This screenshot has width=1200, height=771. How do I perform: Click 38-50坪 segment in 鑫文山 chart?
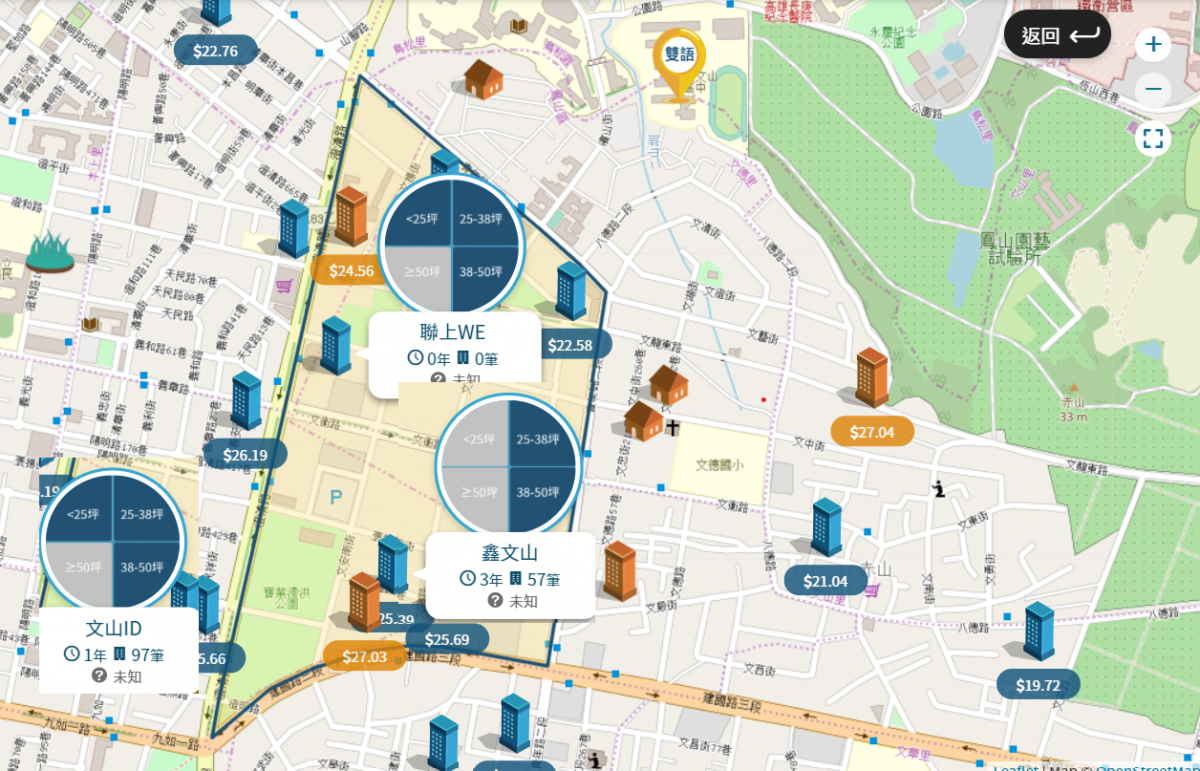tap(539, 493)
